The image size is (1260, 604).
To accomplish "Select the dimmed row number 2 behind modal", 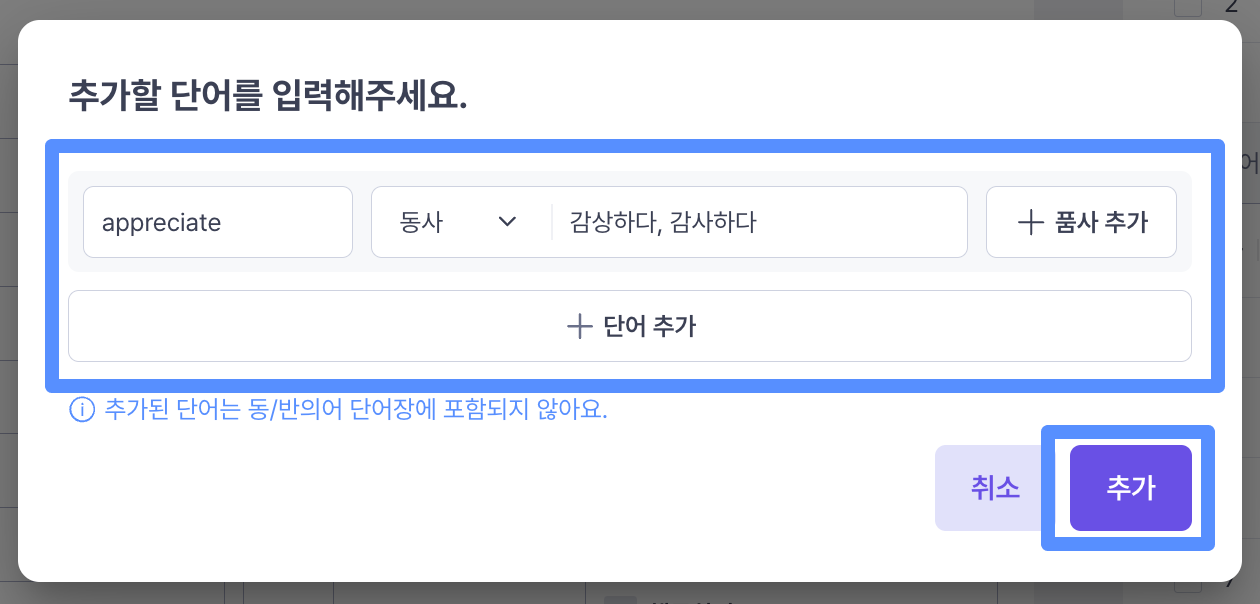I will point(1232,6).
